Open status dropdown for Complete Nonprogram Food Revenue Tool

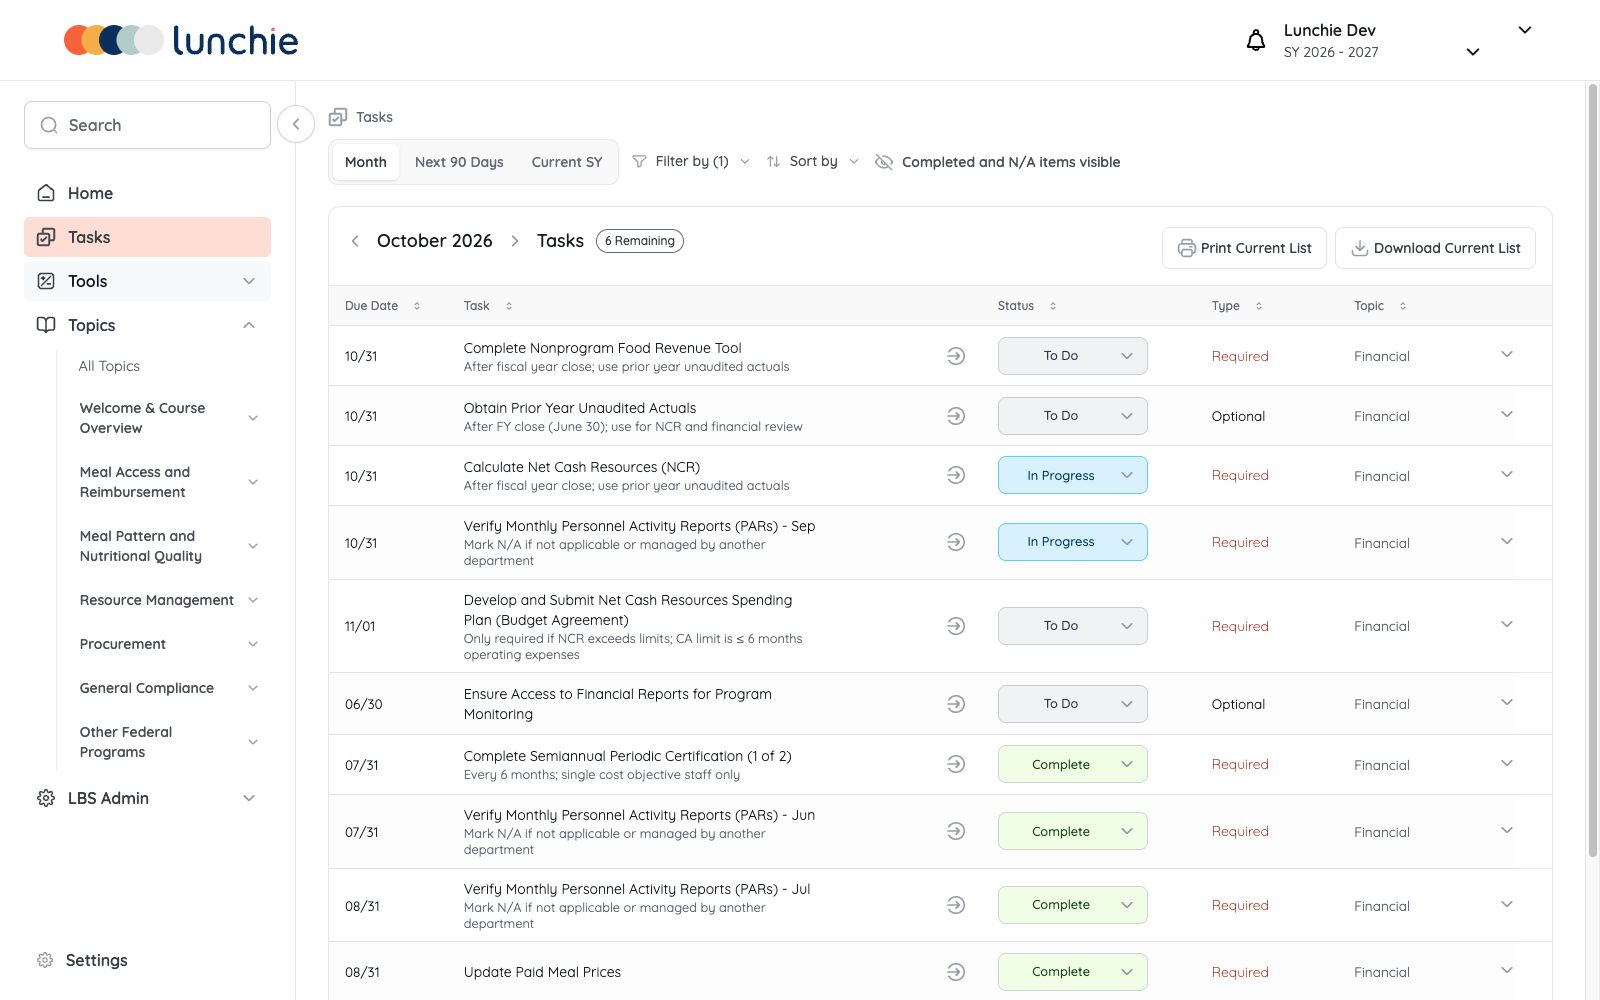click(x=1072, y=356)
